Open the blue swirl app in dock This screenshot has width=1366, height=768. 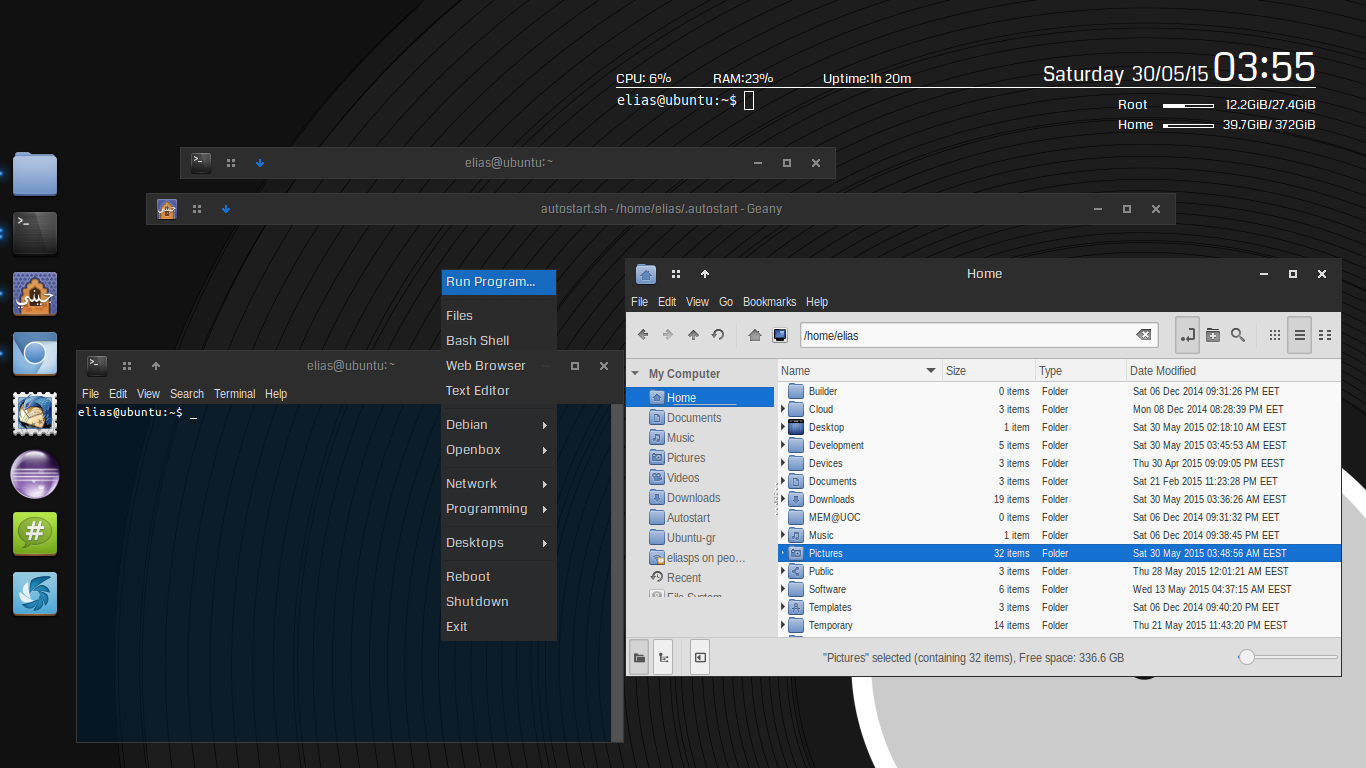(x=35, y=594)
